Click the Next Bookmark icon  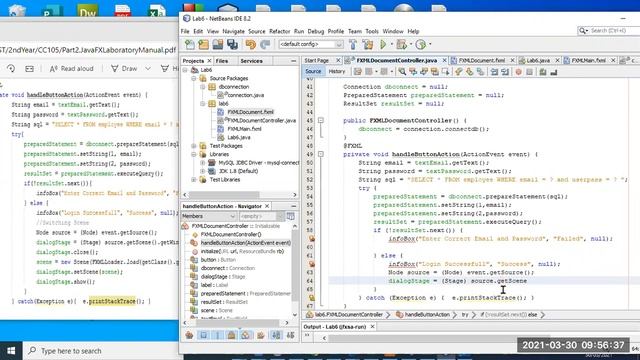click(x=470, y=72)
